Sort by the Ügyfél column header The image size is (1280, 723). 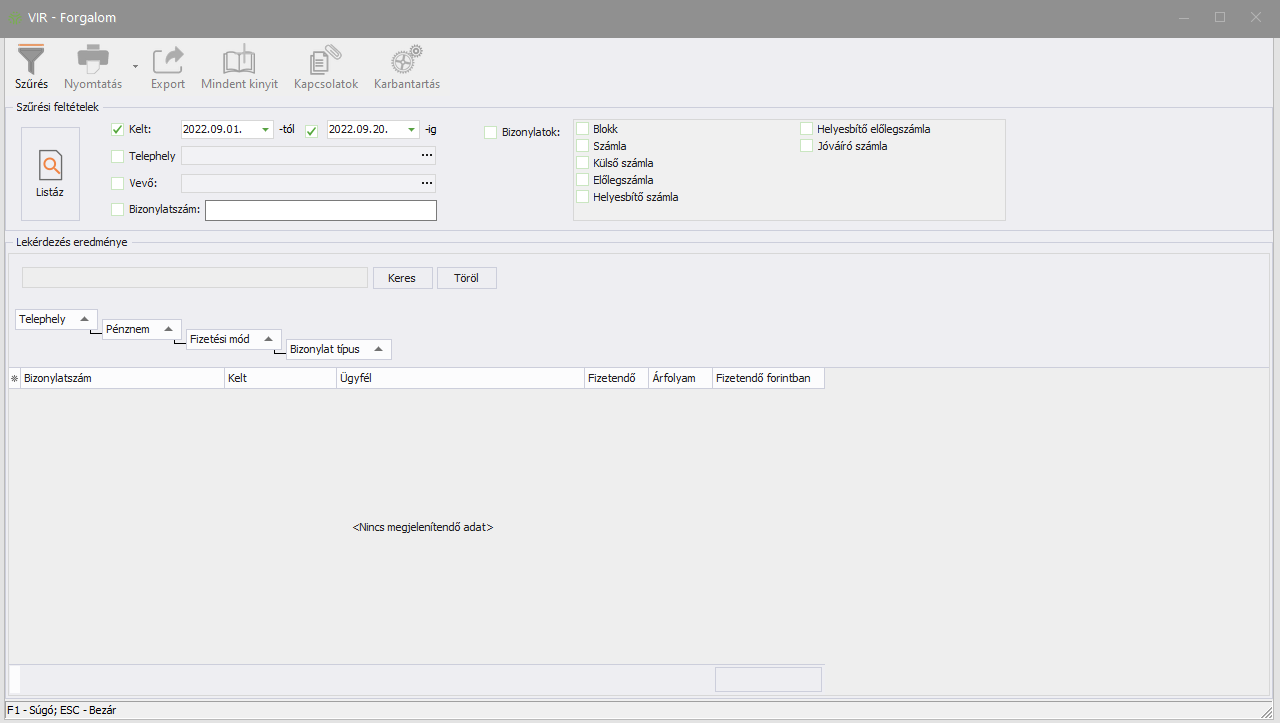point(460,378)
